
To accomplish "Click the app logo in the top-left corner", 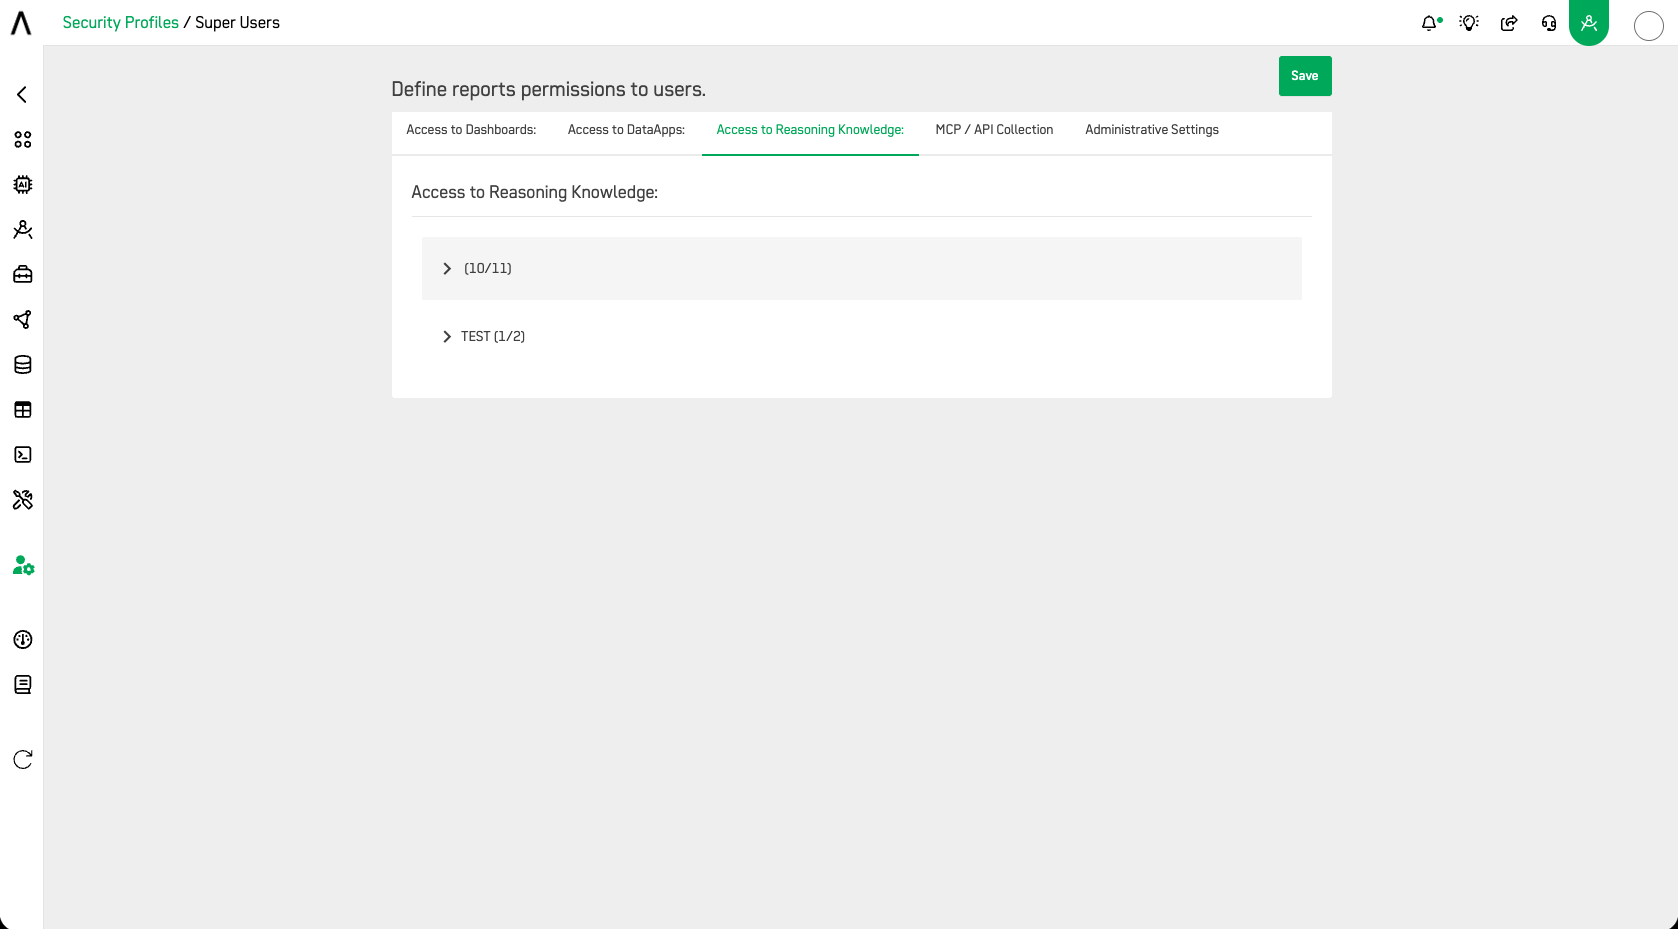I will coord(21,23).
